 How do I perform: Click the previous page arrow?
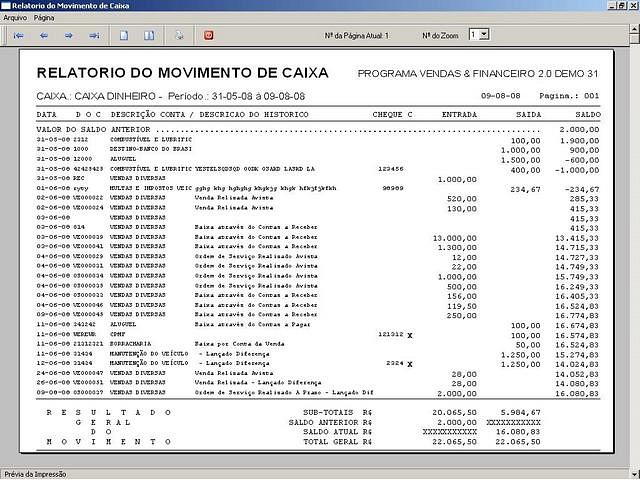tap(43, 35)
